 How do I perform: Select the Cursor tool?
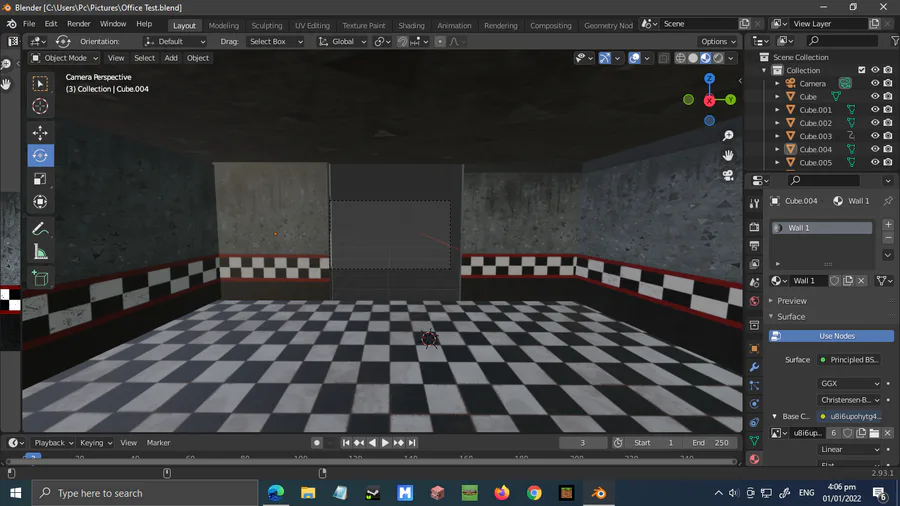[40, 106]
